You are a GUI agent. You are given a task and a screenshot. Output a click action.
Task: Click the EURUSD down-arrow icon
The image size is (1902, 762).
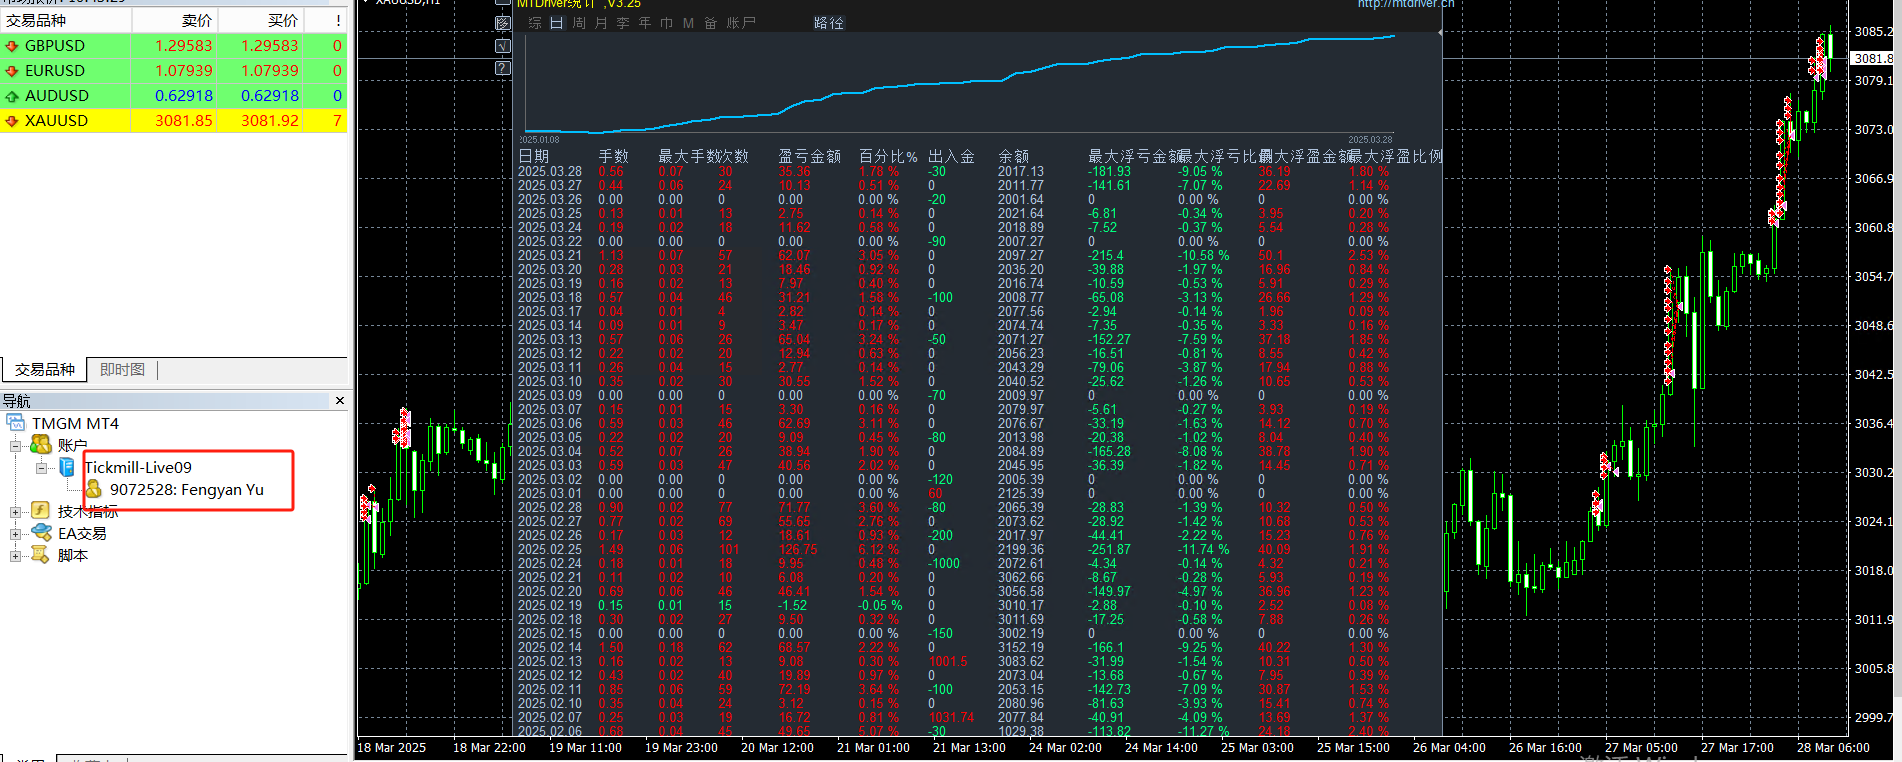12,71
